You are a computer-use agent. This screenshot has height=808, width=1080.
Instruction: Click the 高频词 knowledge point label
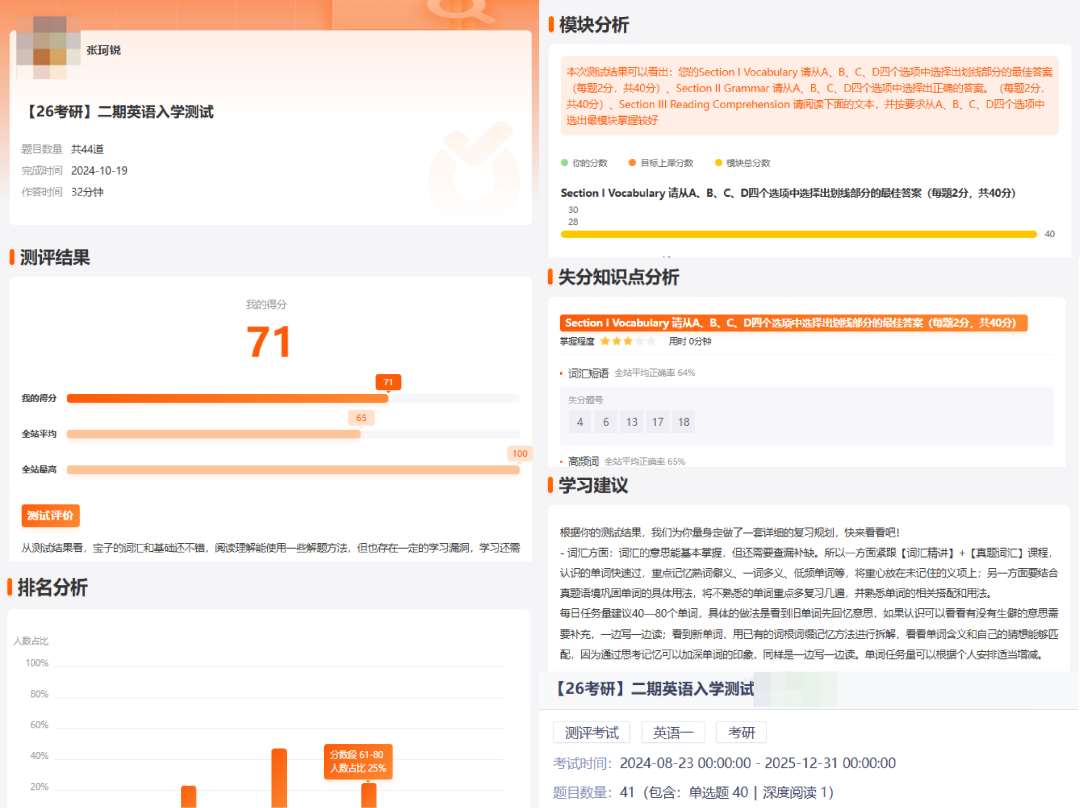click(583, 461)
